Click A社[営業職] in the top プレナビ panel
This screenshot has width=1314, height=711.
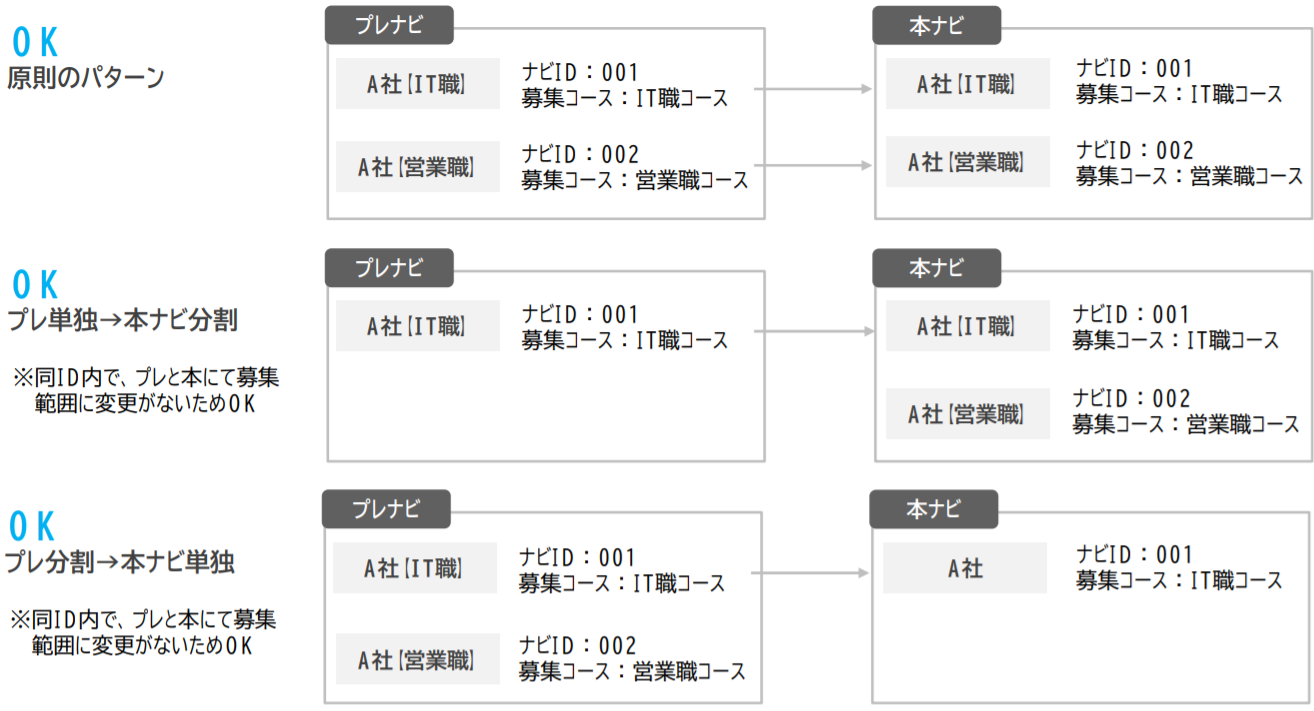(x=417, y=167)
